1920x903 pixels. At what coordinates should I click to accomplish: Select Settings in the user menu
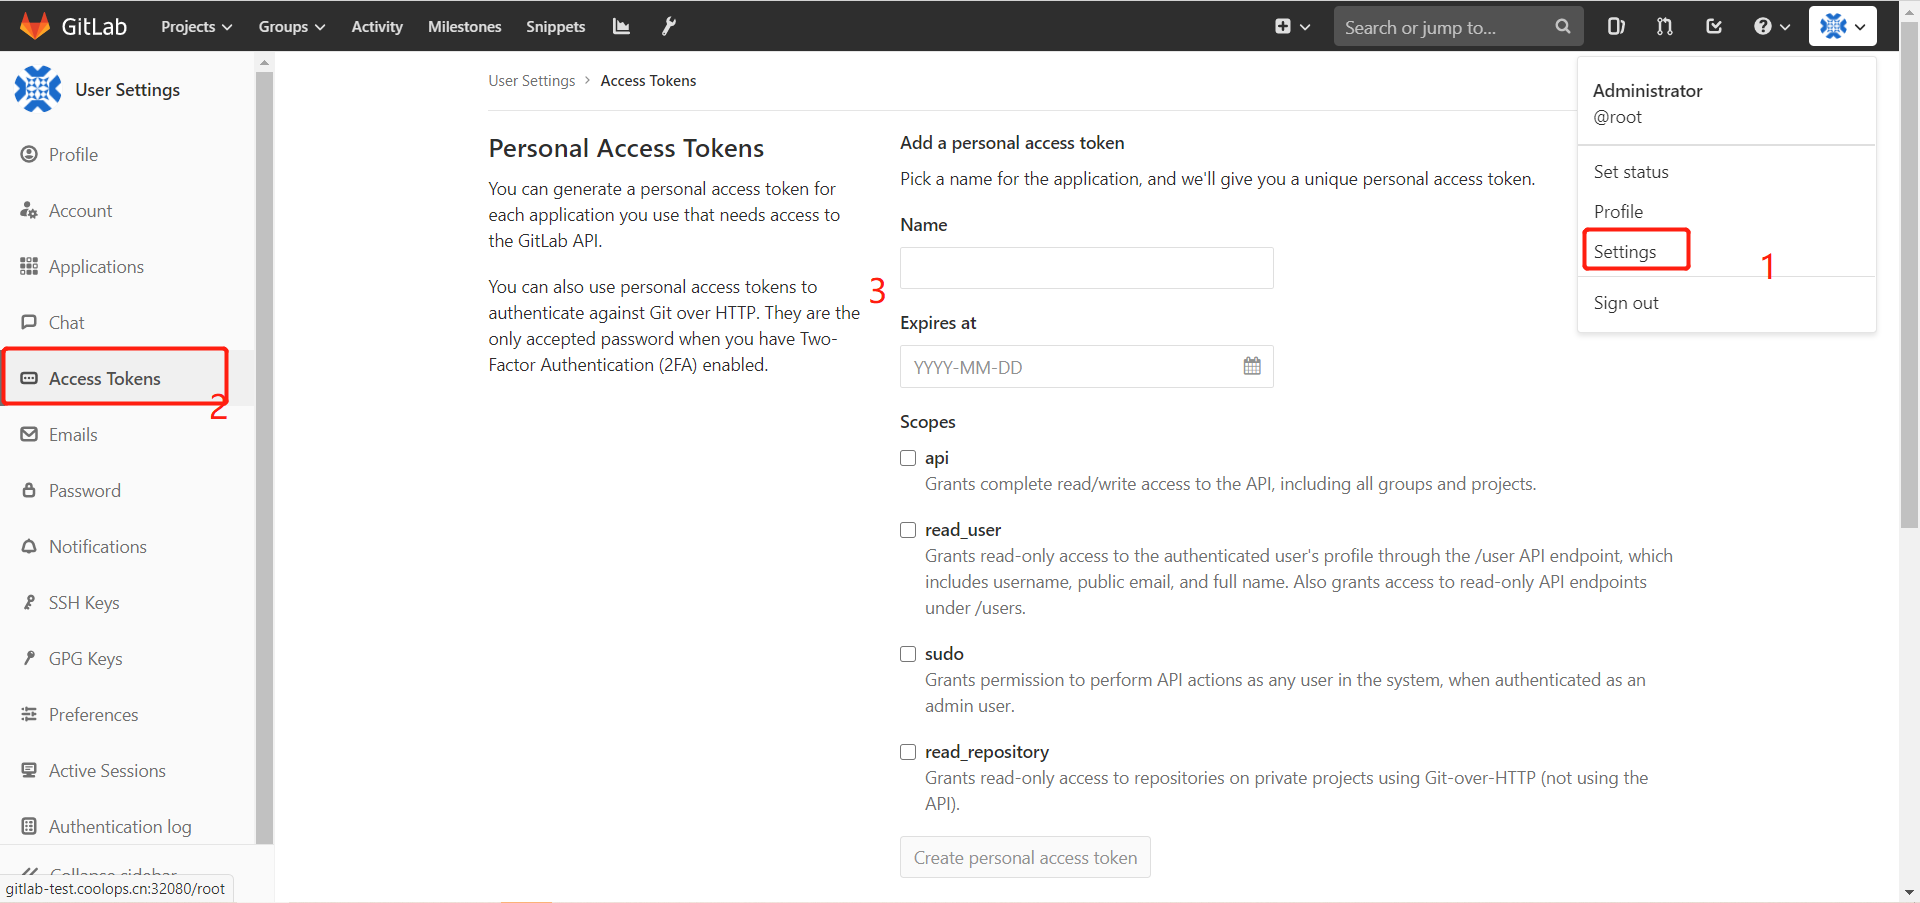click(1625, 252)
